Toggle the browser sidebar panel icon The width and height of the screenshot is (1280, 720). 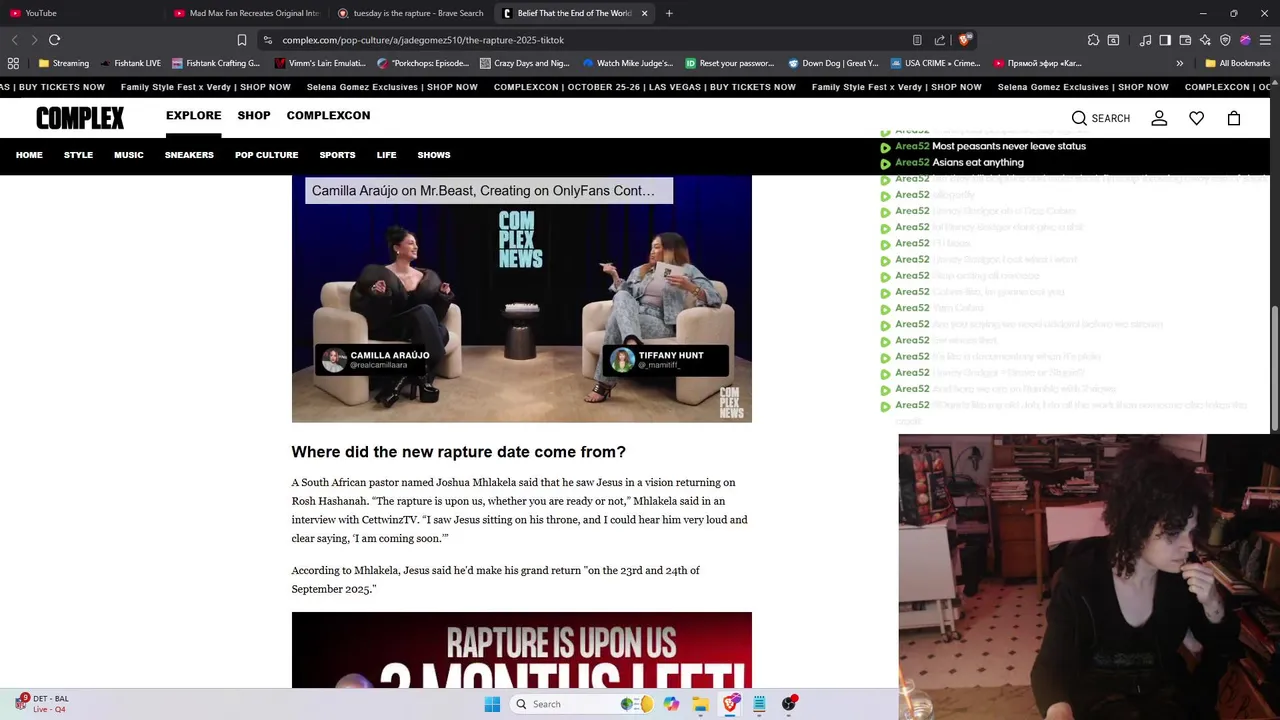[1165, 40]
